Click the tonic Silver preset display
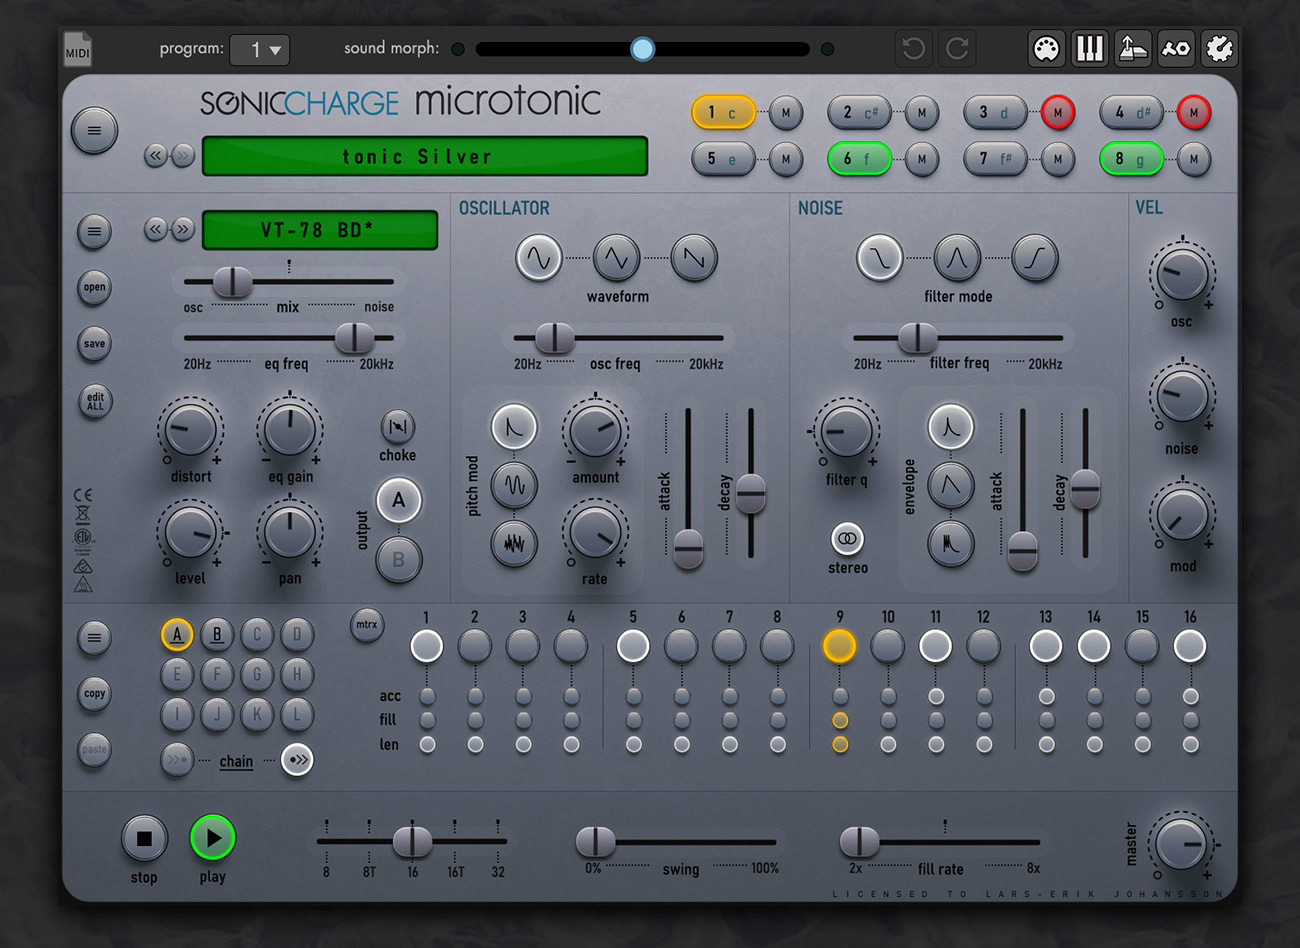This screenshot has height=948, width=1300. click(425, 156)
